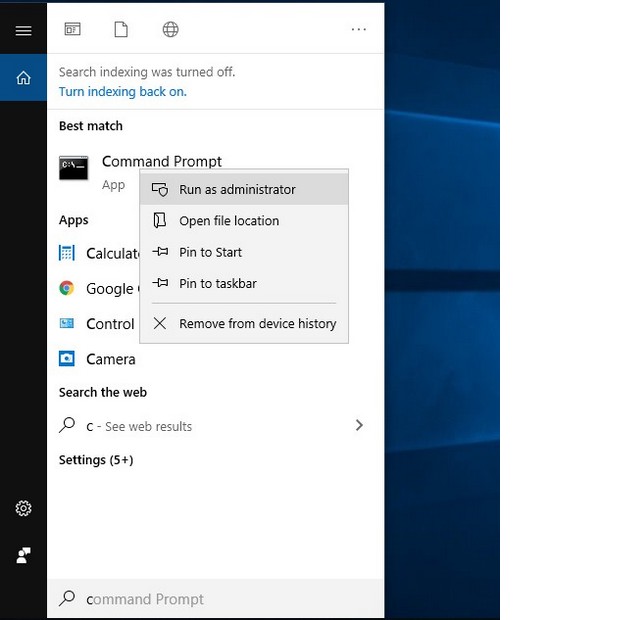Click into the command Prompt search field

(216, 598)
